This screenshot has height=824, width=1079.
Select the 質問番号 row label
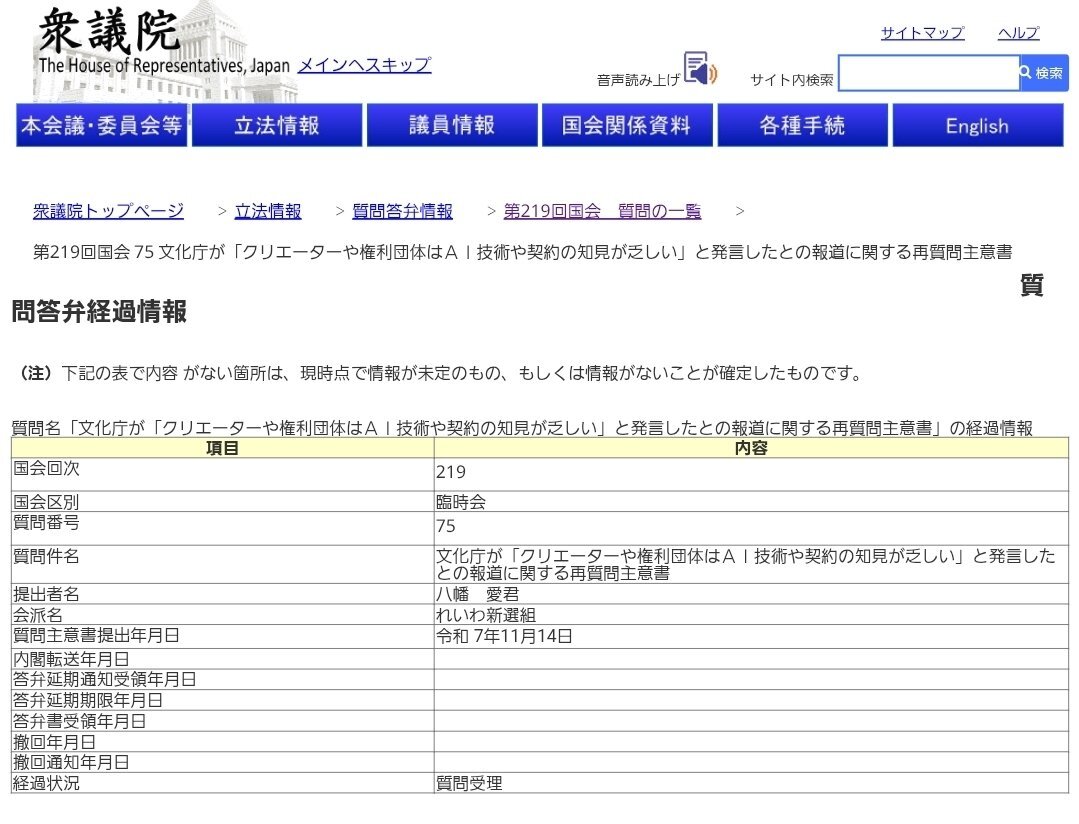coord(46,522)
